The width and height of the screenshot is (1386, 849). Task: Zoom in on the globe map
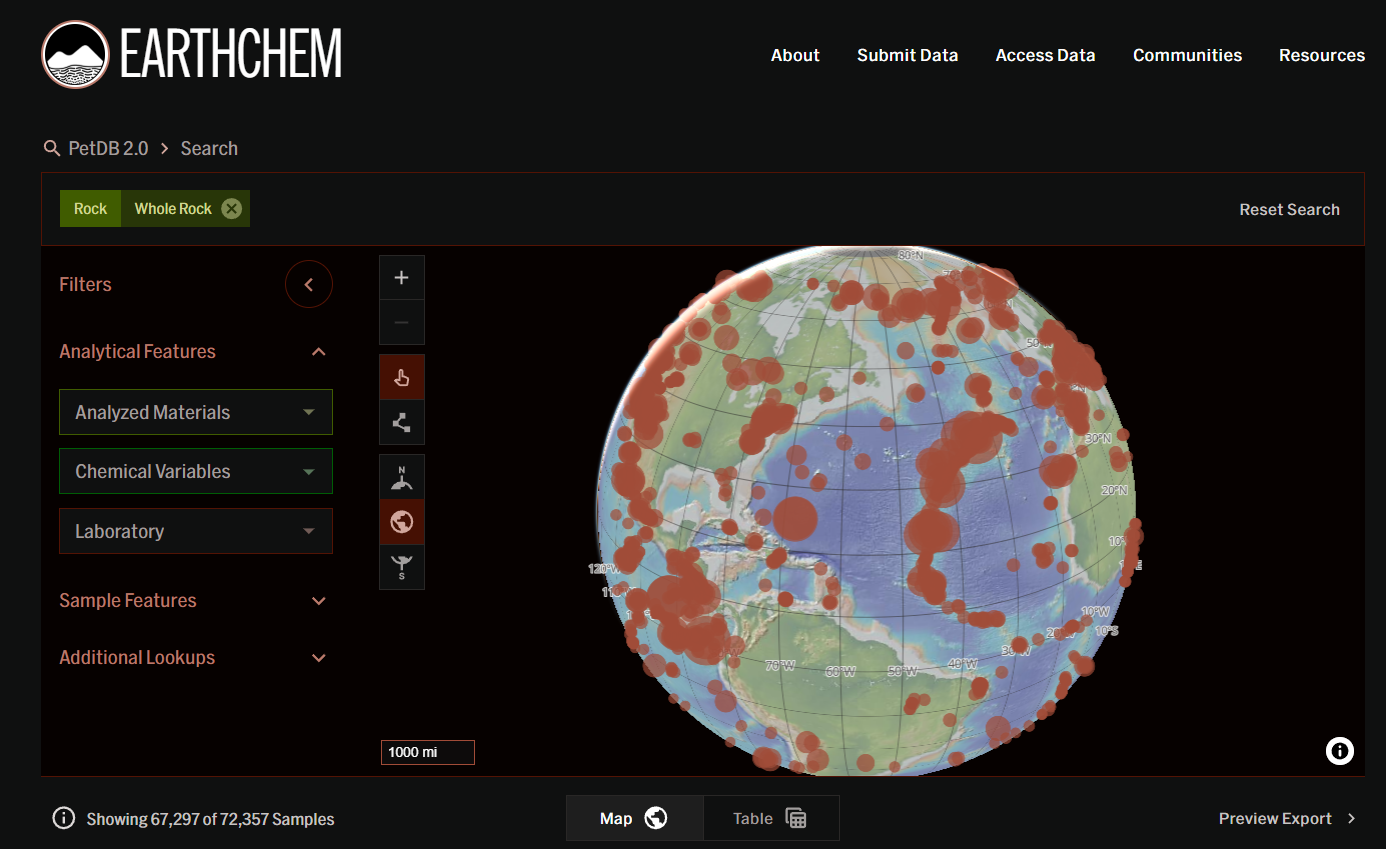click(401, 278)
